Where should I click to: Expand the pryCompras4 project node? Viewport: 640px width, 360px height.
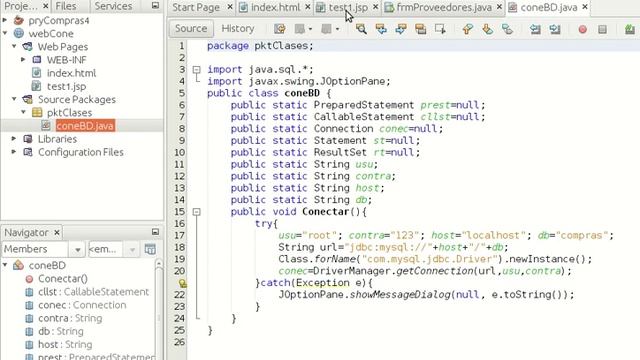coord(5,20)
